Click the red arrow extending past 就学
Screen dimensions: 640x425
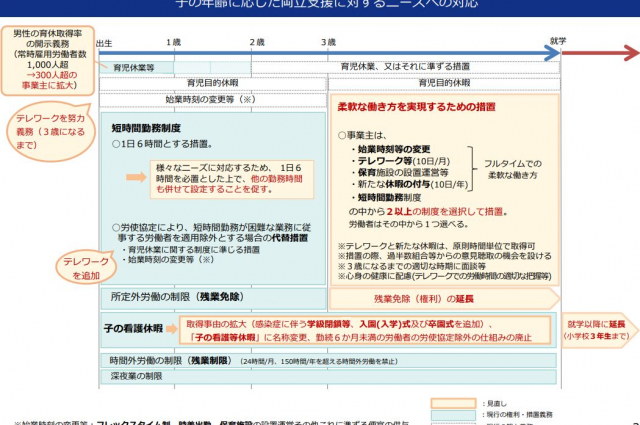tap(600, 53)
